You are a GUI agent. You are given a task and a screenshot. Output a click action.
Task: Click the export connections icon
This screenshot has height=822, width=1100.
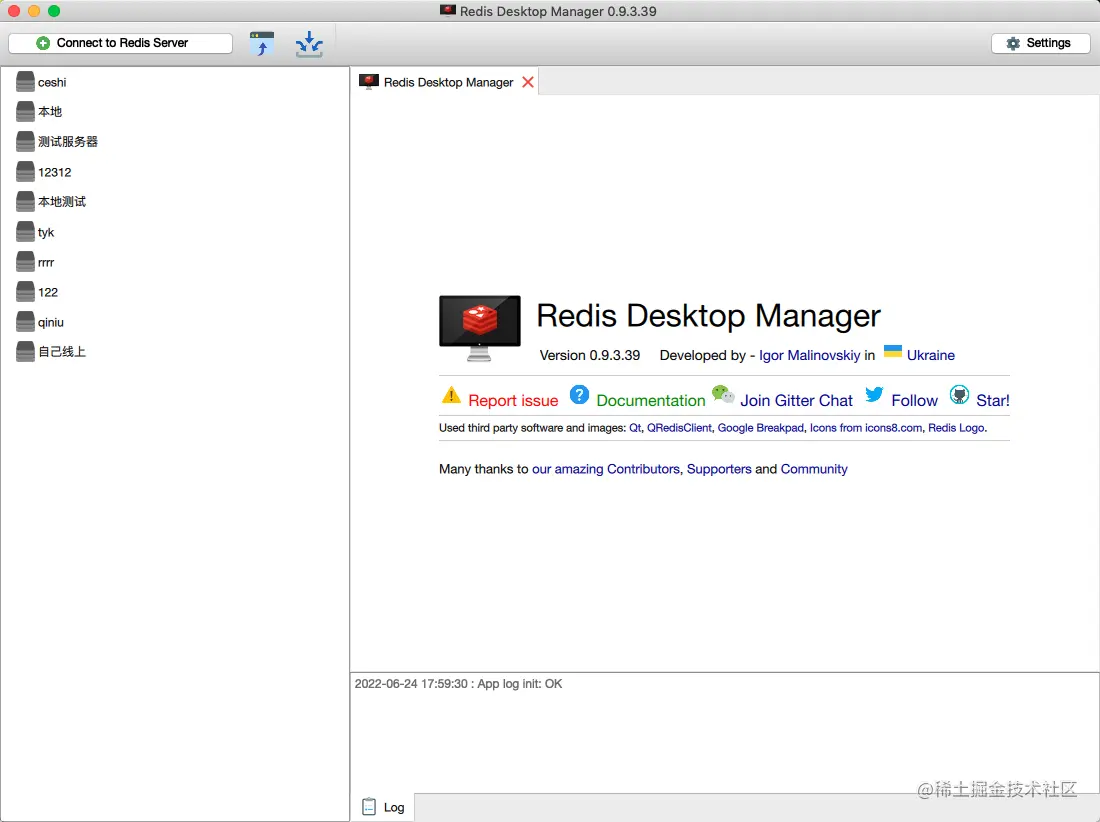click(309, 43)
